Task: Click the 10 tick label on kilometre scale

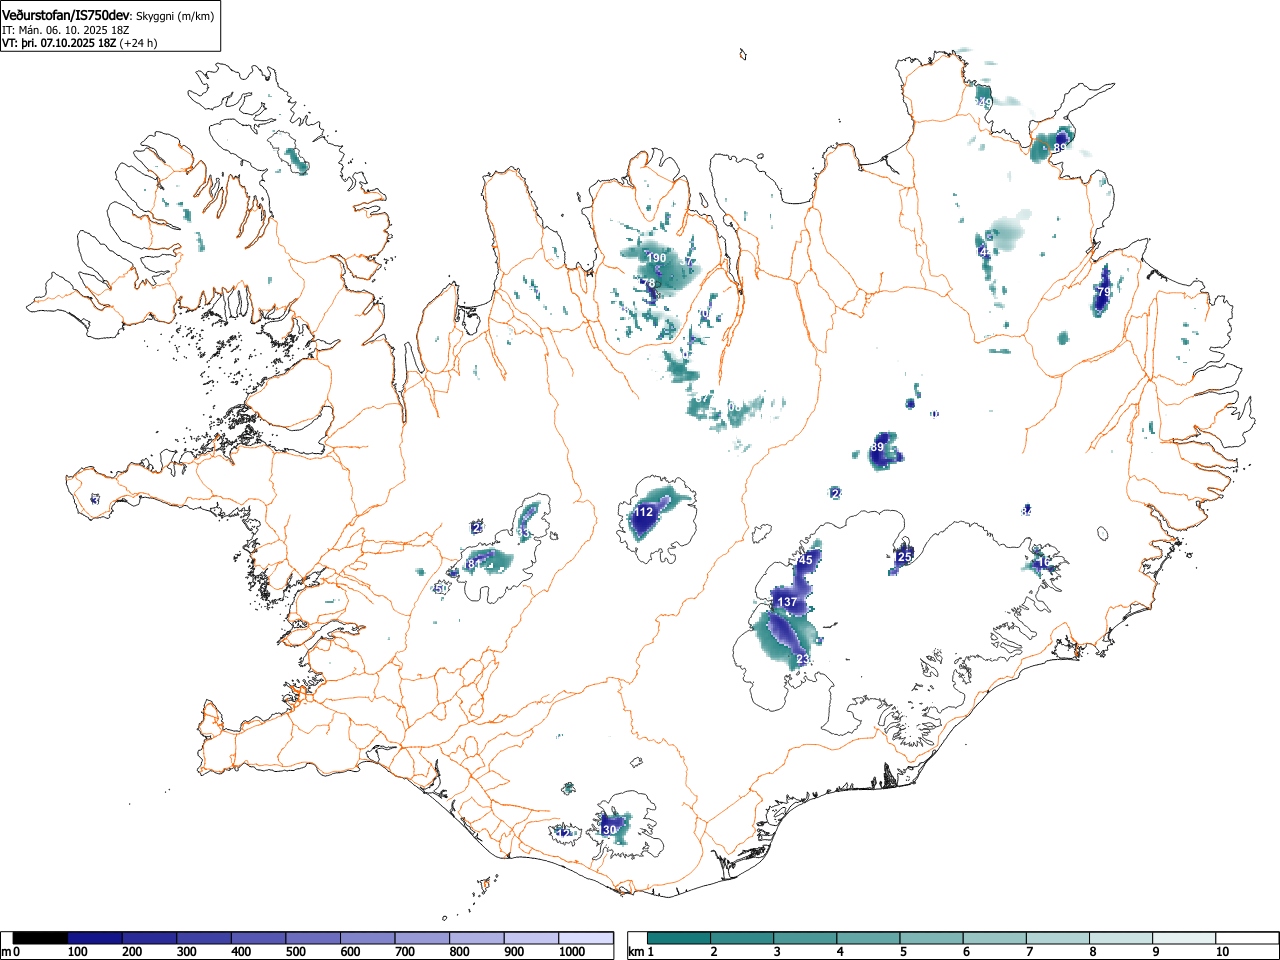Action: [x=1222, y=952]
